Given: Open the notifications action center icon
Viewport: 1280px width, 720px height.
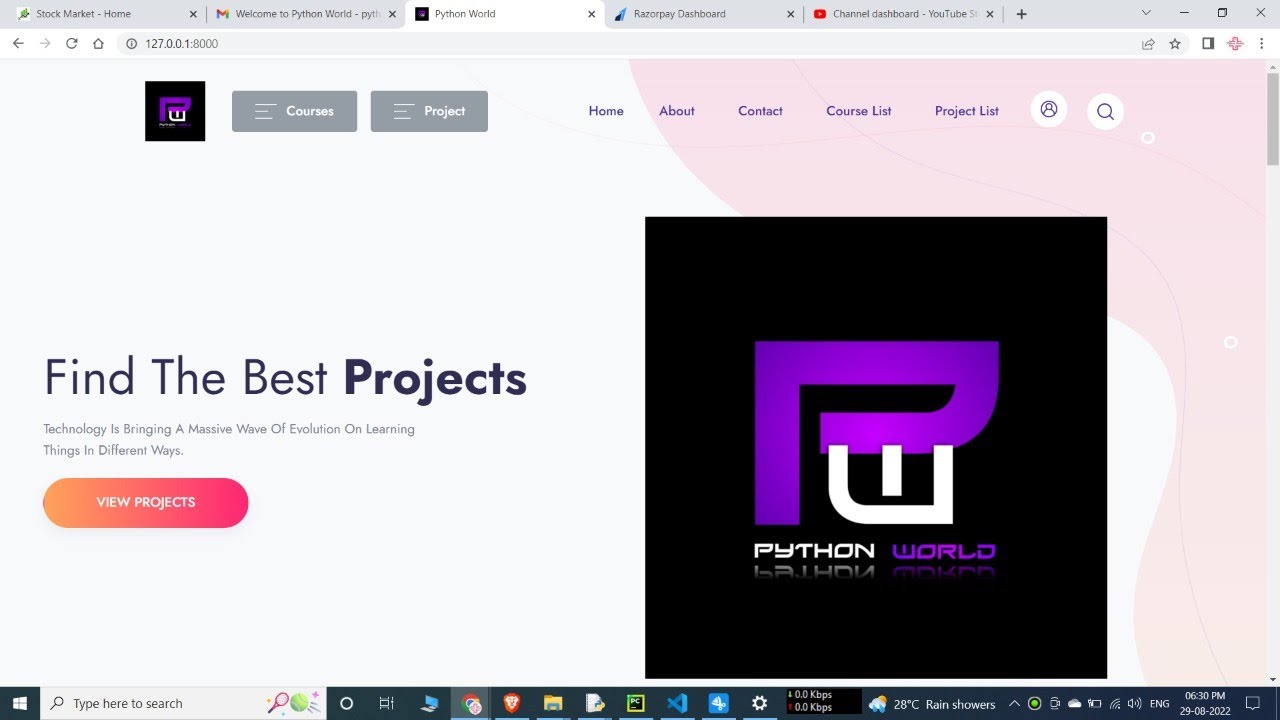Looking at the screenshot, I should pyautogui.click(x=1253, y=704).
